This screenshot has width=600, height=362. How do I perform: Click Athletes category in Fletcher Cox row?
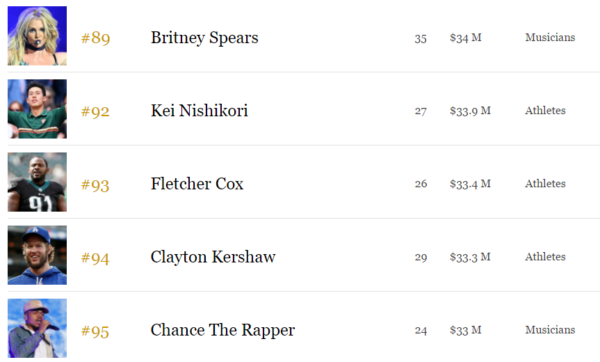coord(545,183)
